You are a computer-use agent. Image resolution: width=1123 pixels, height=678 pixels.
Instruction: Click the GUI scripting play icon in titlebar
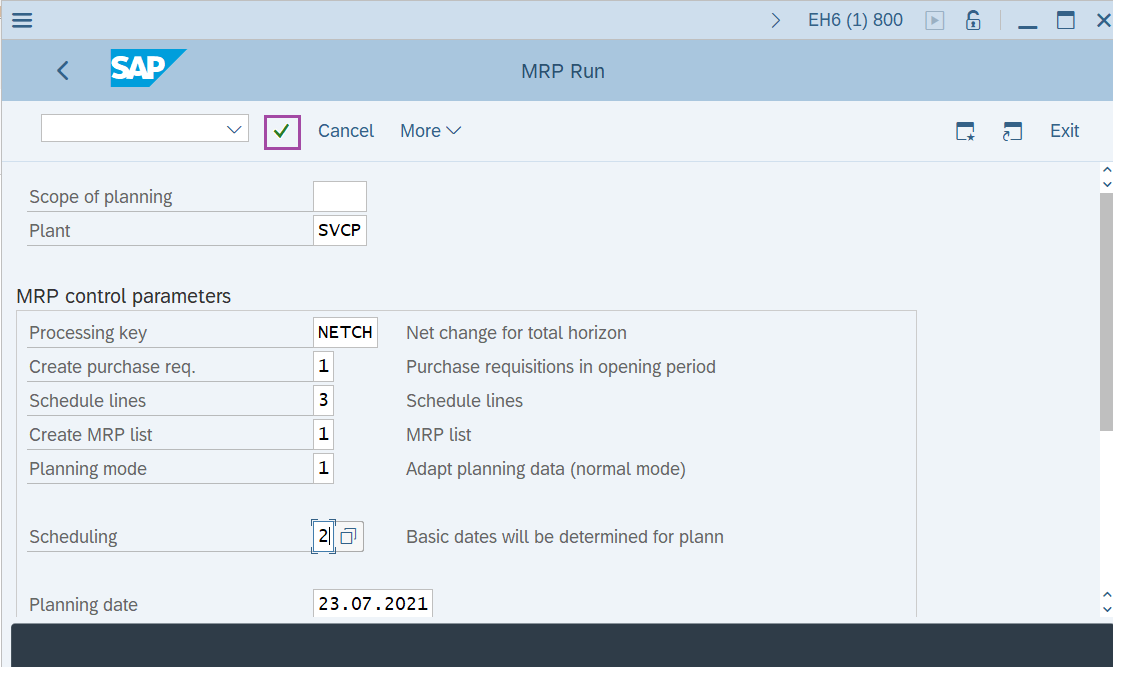pyautogui.click(x=934, y=19)
